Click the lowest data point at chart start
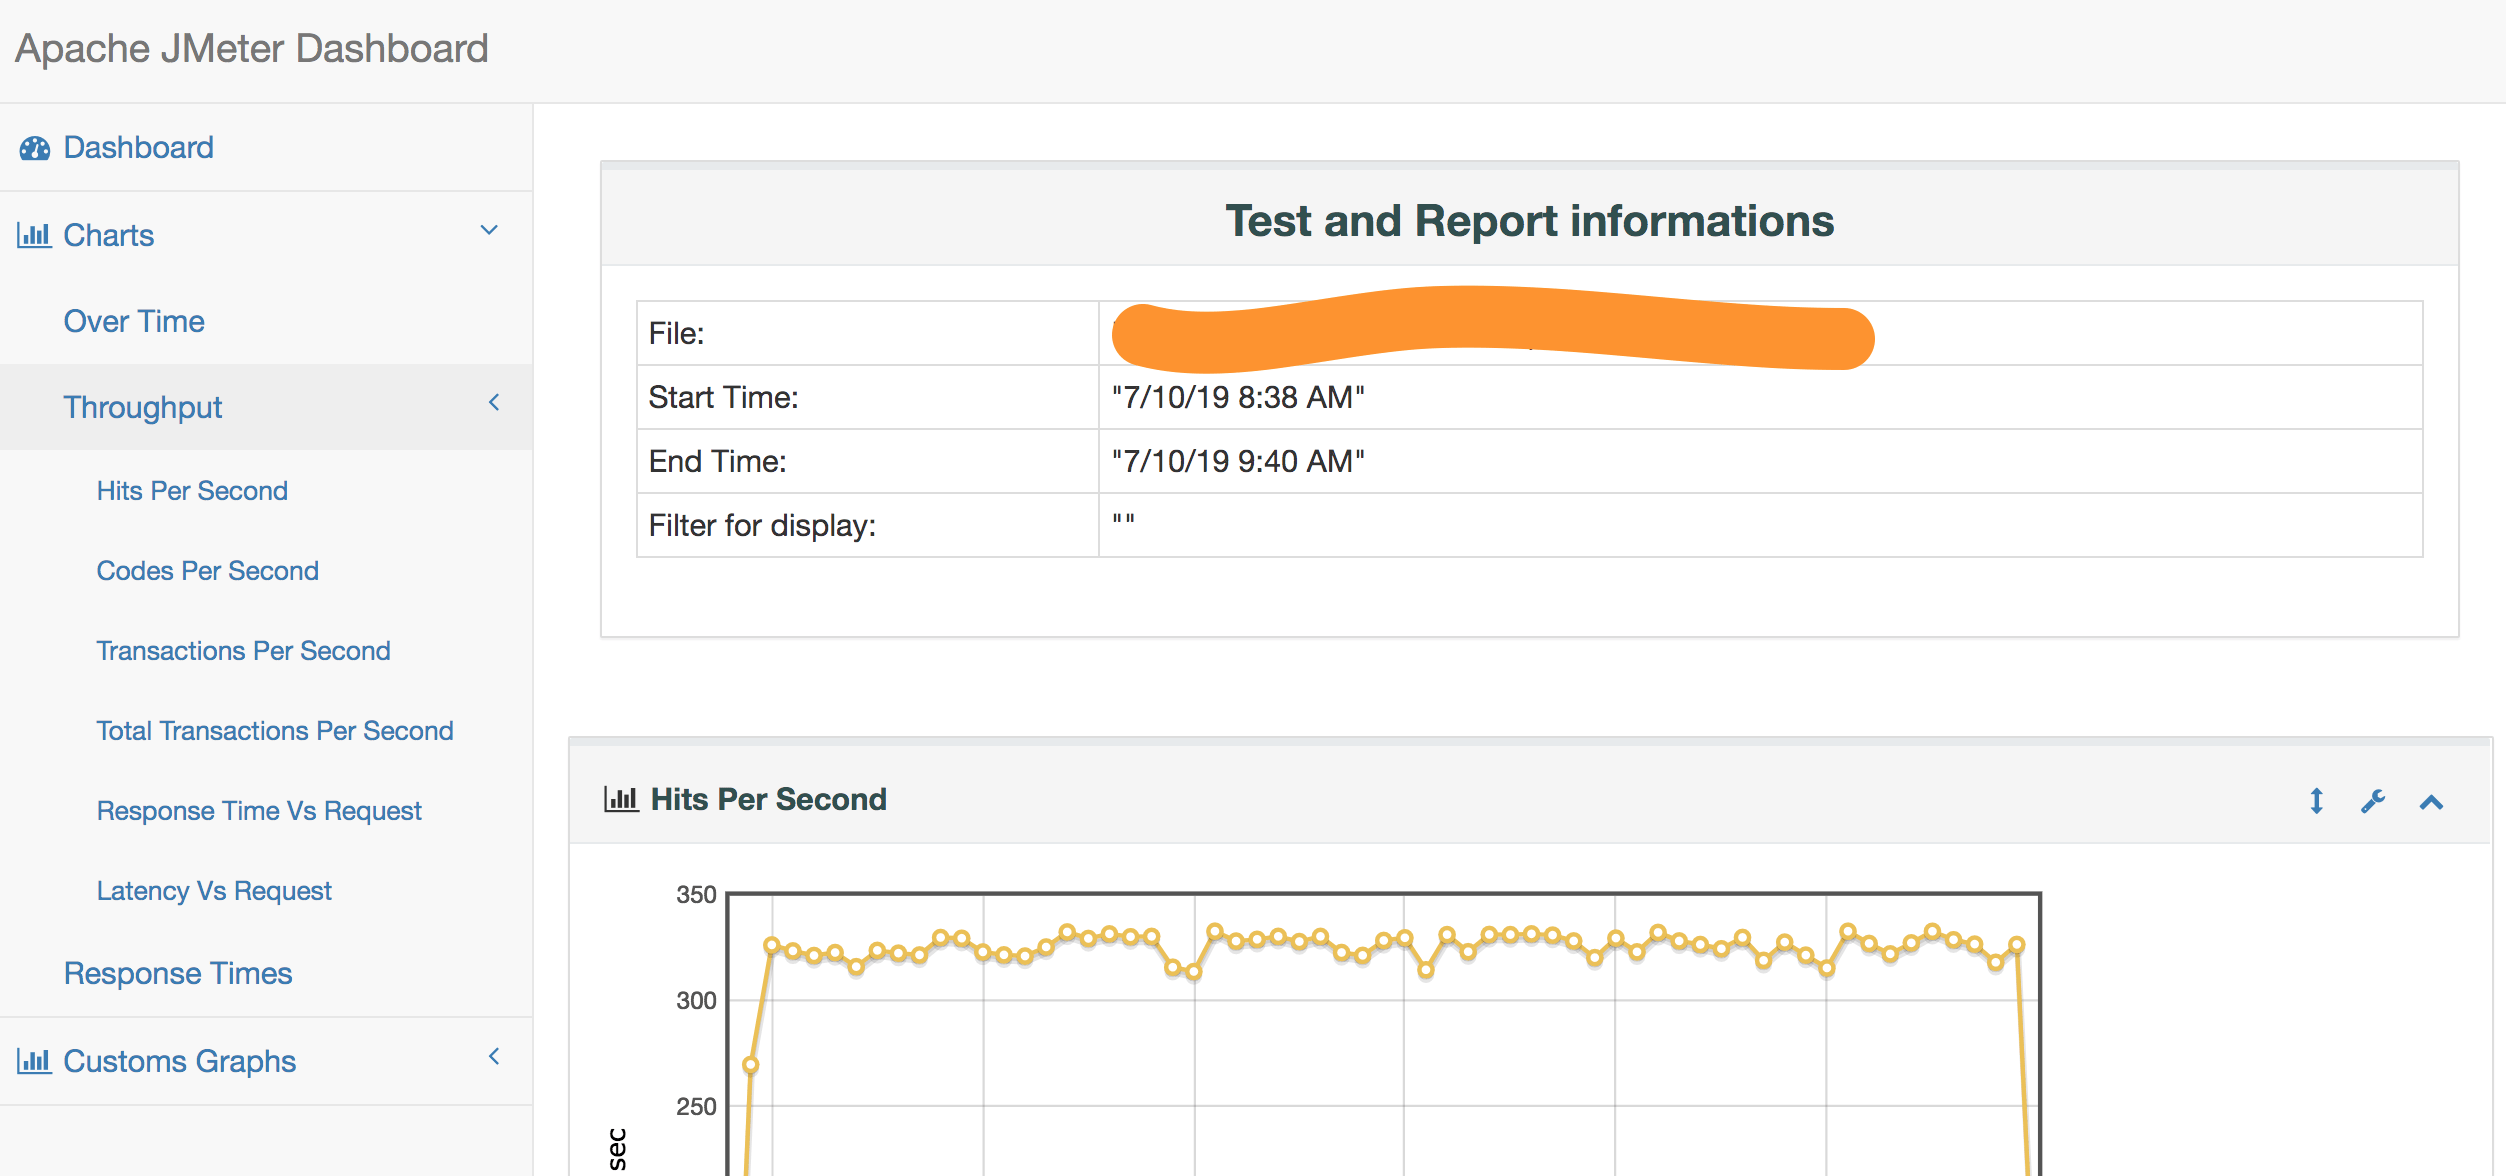The width and height of the screenshot is (2506, 1176). coord(750,1065)
